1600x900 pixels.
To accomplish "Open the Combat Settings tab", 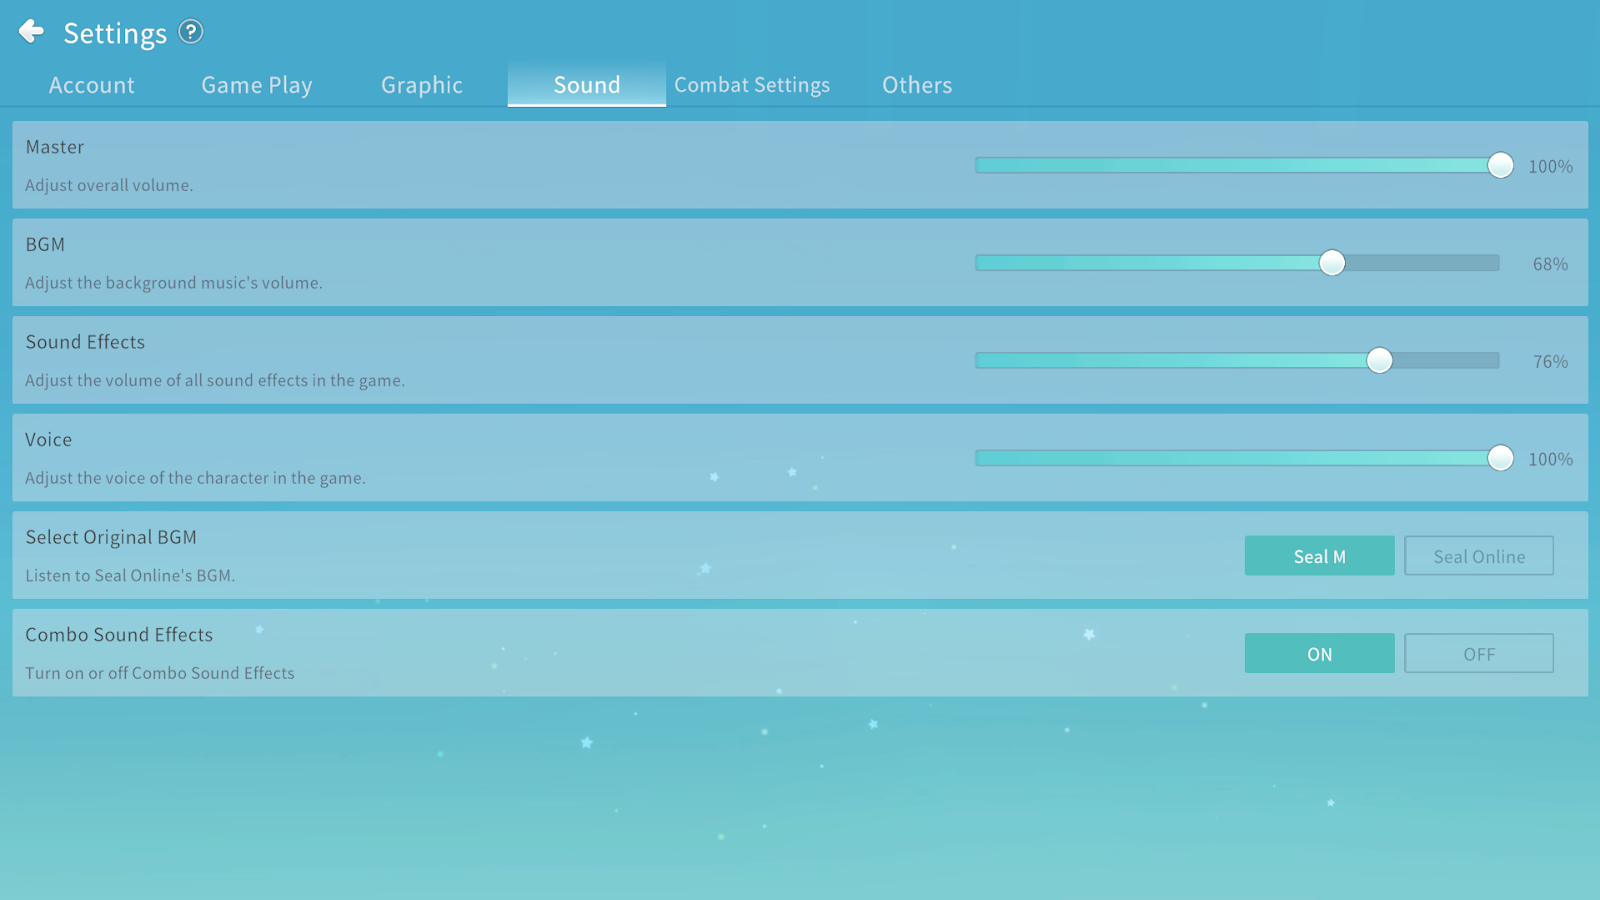I will pos(752,85).
